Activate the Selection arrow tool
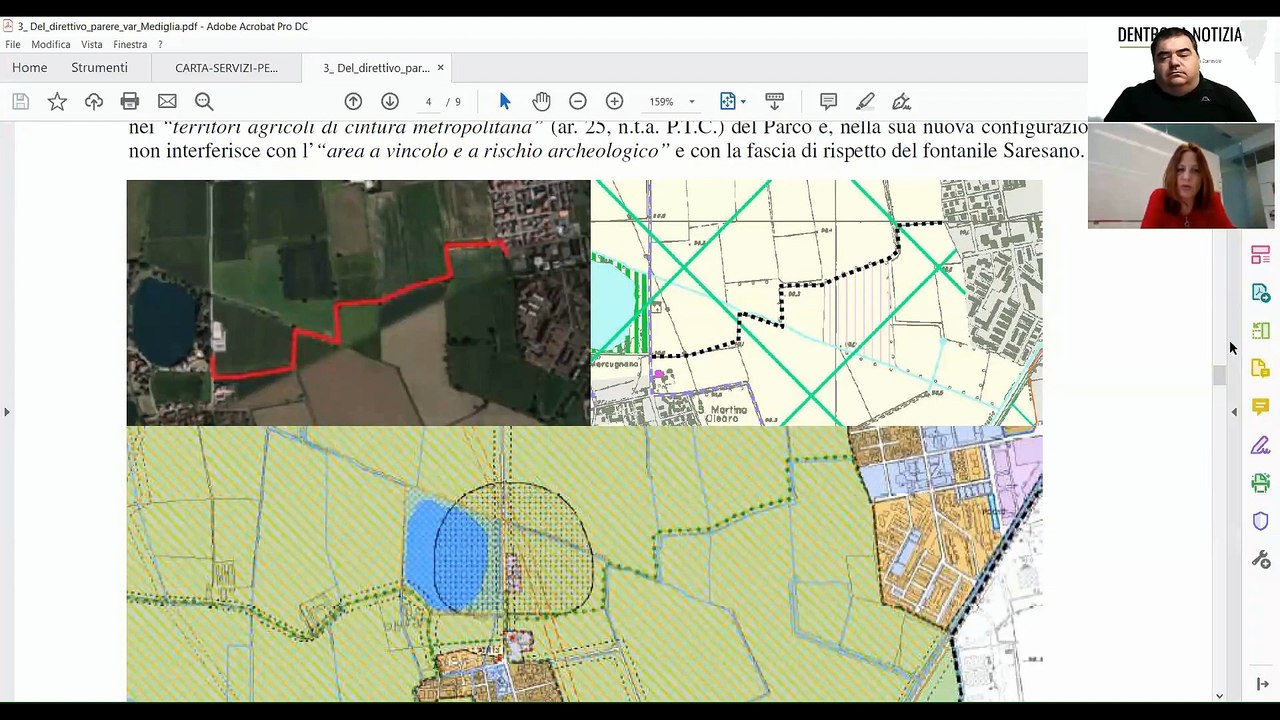 coord(504,101)
